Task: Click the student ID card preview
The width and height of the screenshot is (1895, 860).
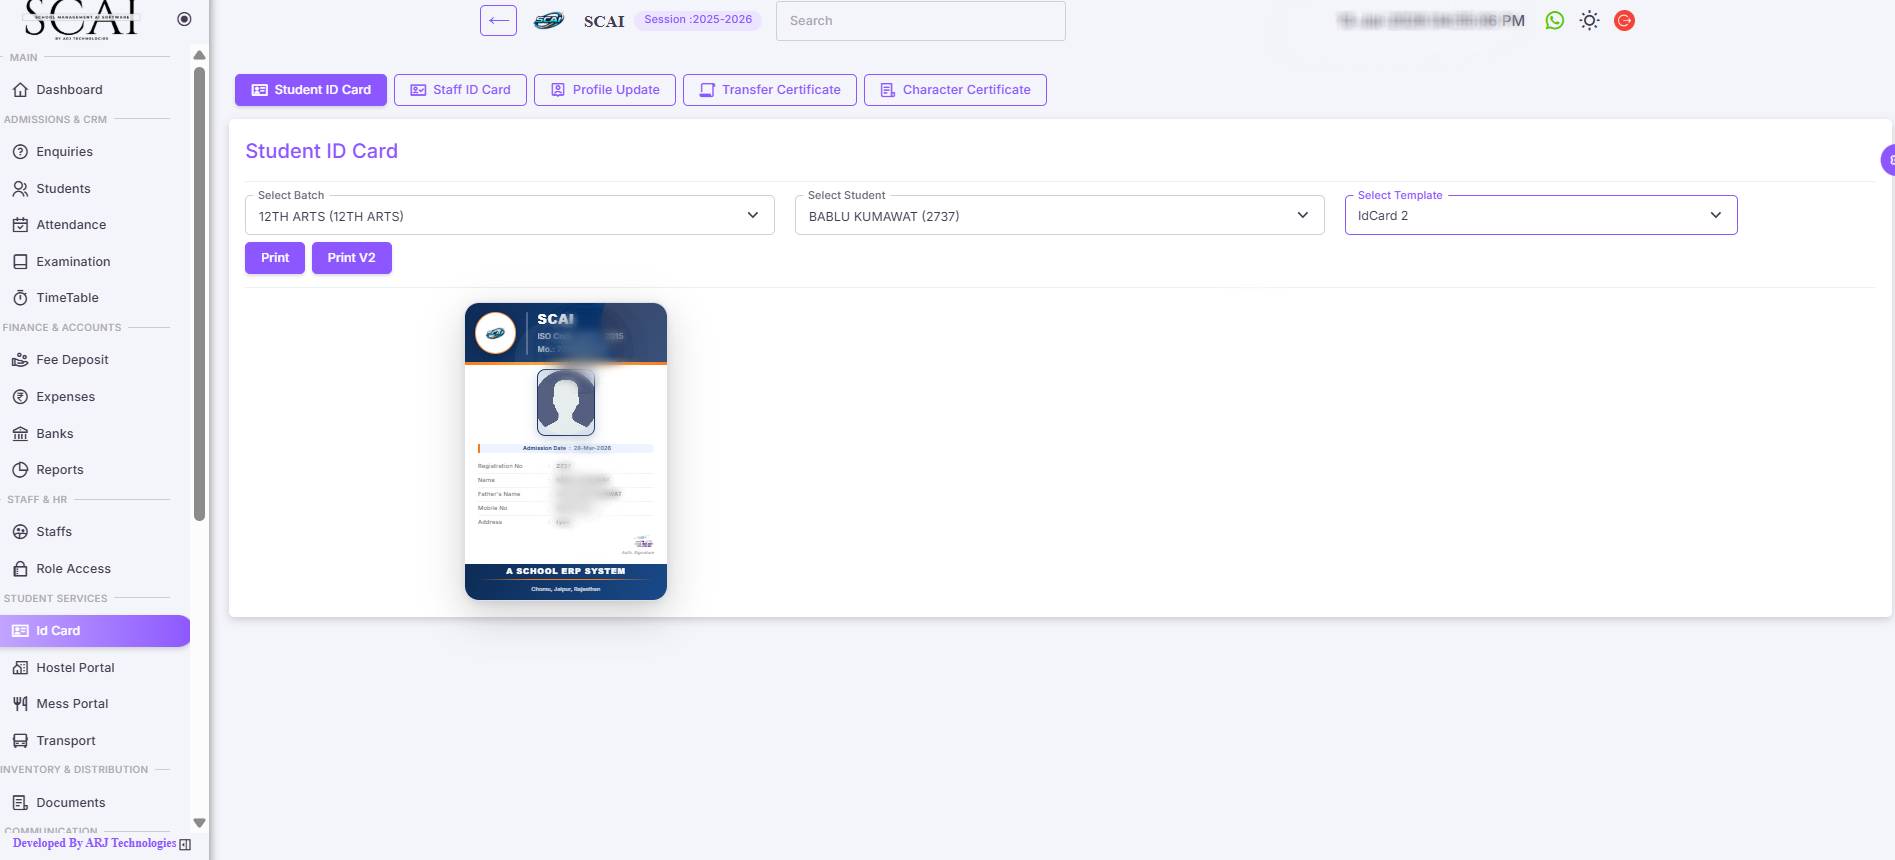Action: (x=566, y=451)
